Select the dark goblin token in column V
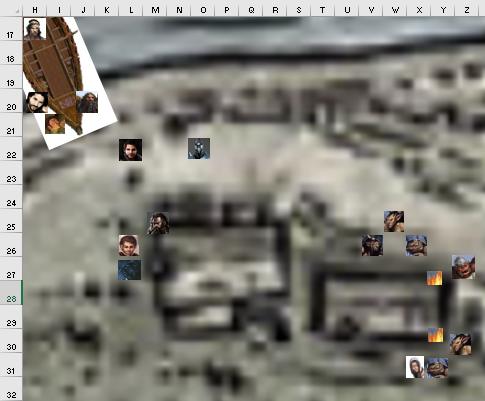485x401 pixels. click(372, 246)
